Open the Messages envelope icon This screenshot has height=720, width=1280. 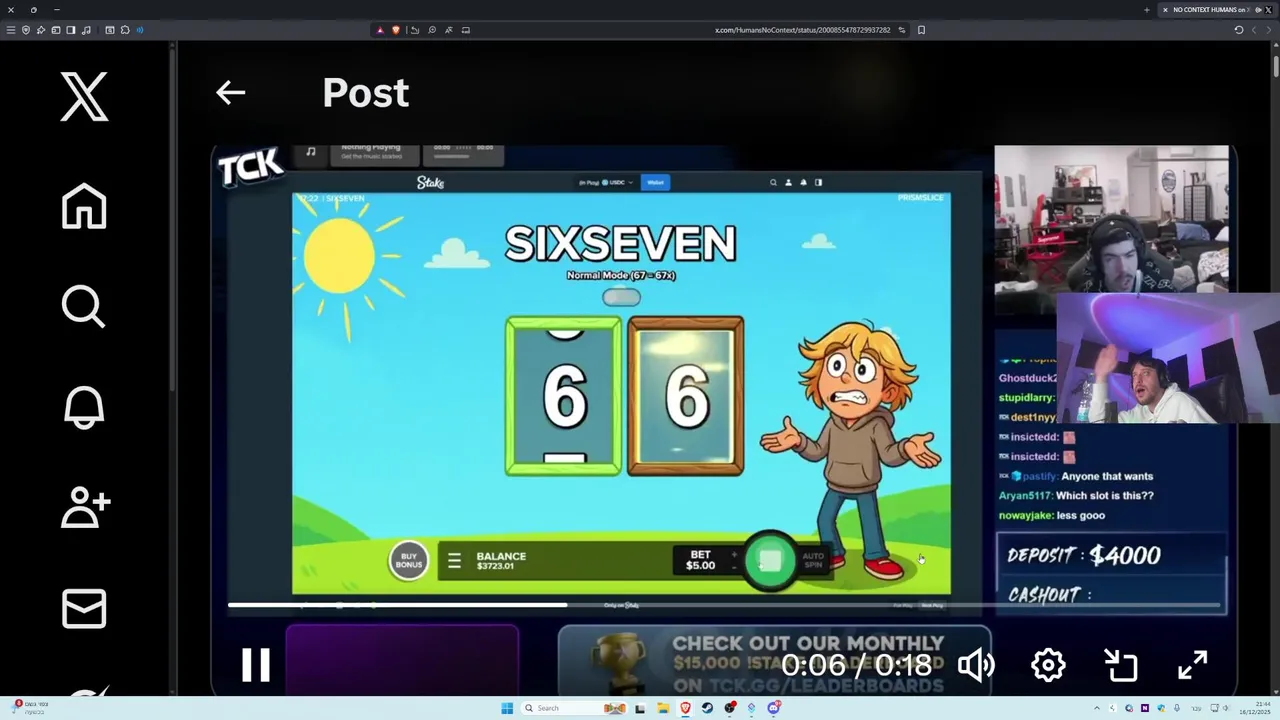84,608
